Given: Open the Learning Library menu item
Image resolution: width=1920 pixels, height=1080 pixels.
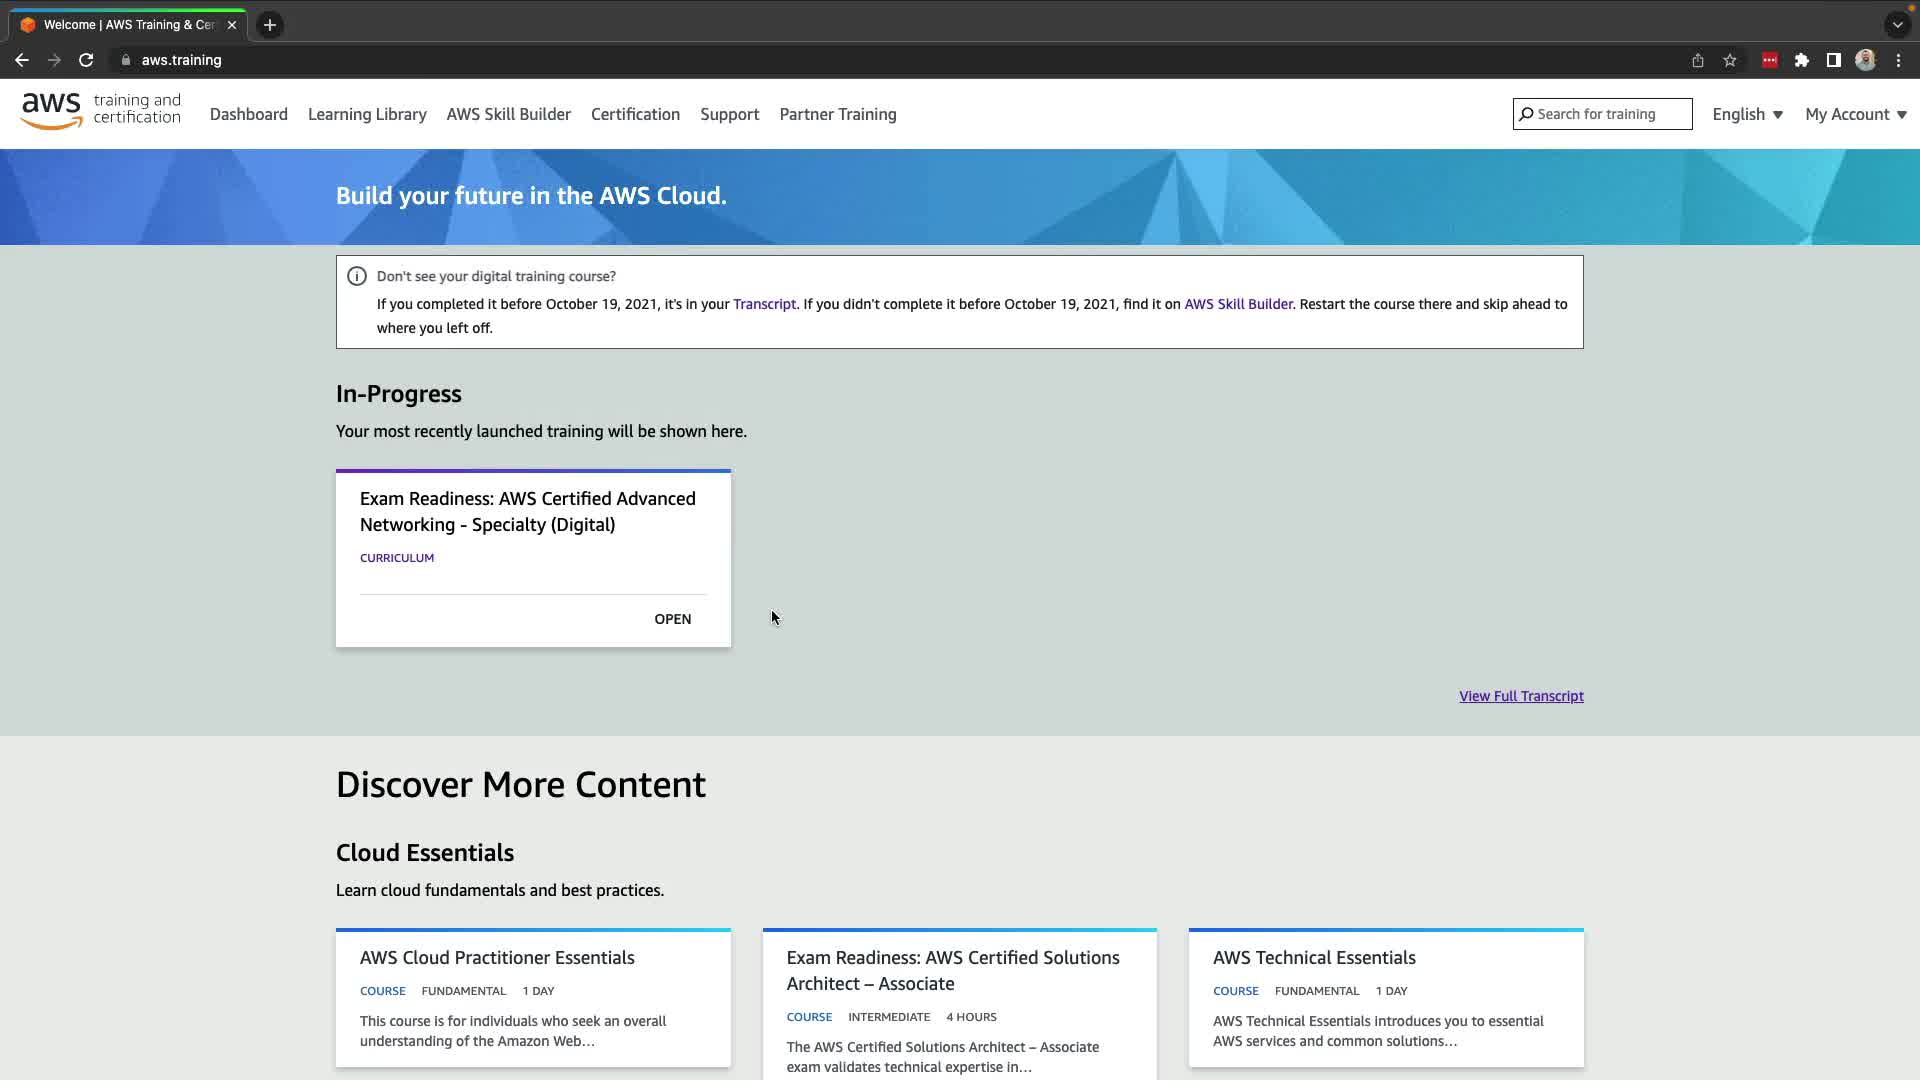Looking at the screenshot, I should coord(367,114).
